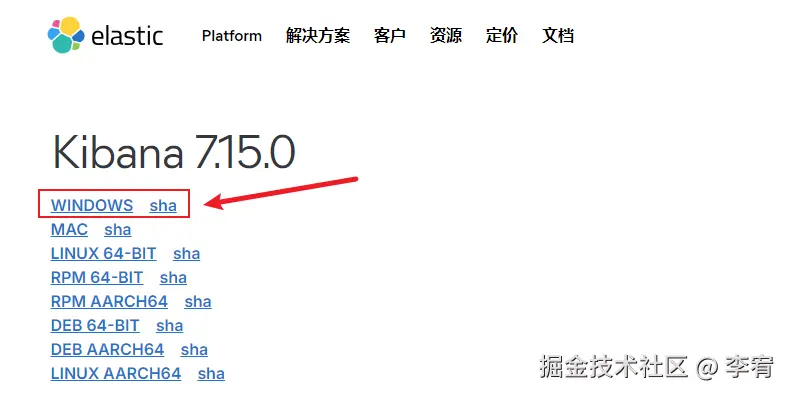
Task: Open the sha link next to MAC
Action: [x=118, y=229]
